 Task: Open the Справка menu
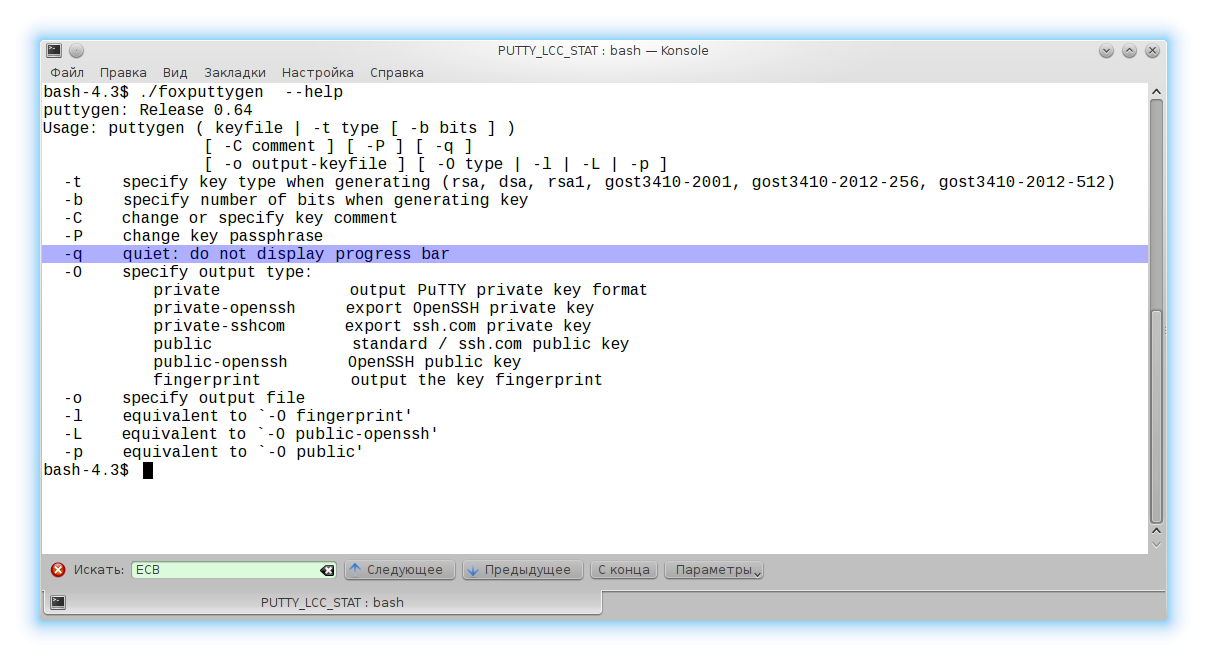click(x=396, y=73)
